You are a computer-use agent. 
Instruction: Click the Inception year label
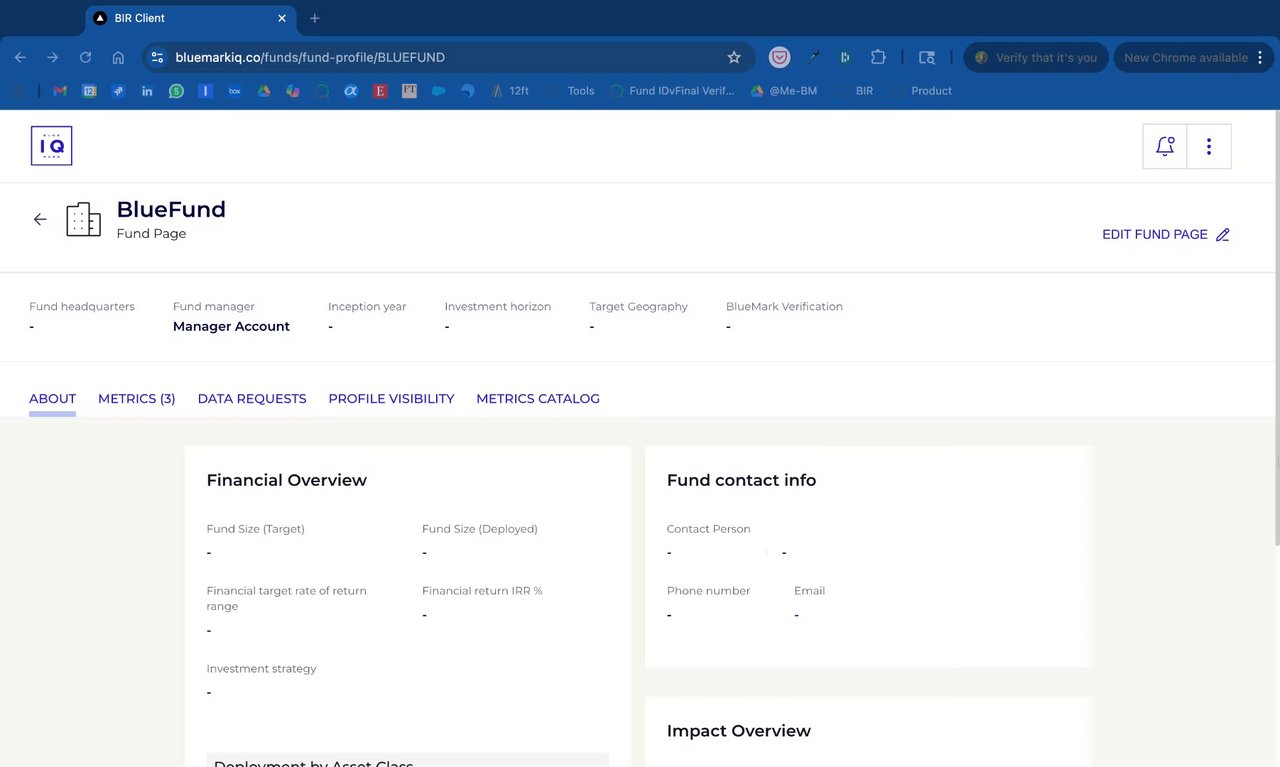pos(367,307)
